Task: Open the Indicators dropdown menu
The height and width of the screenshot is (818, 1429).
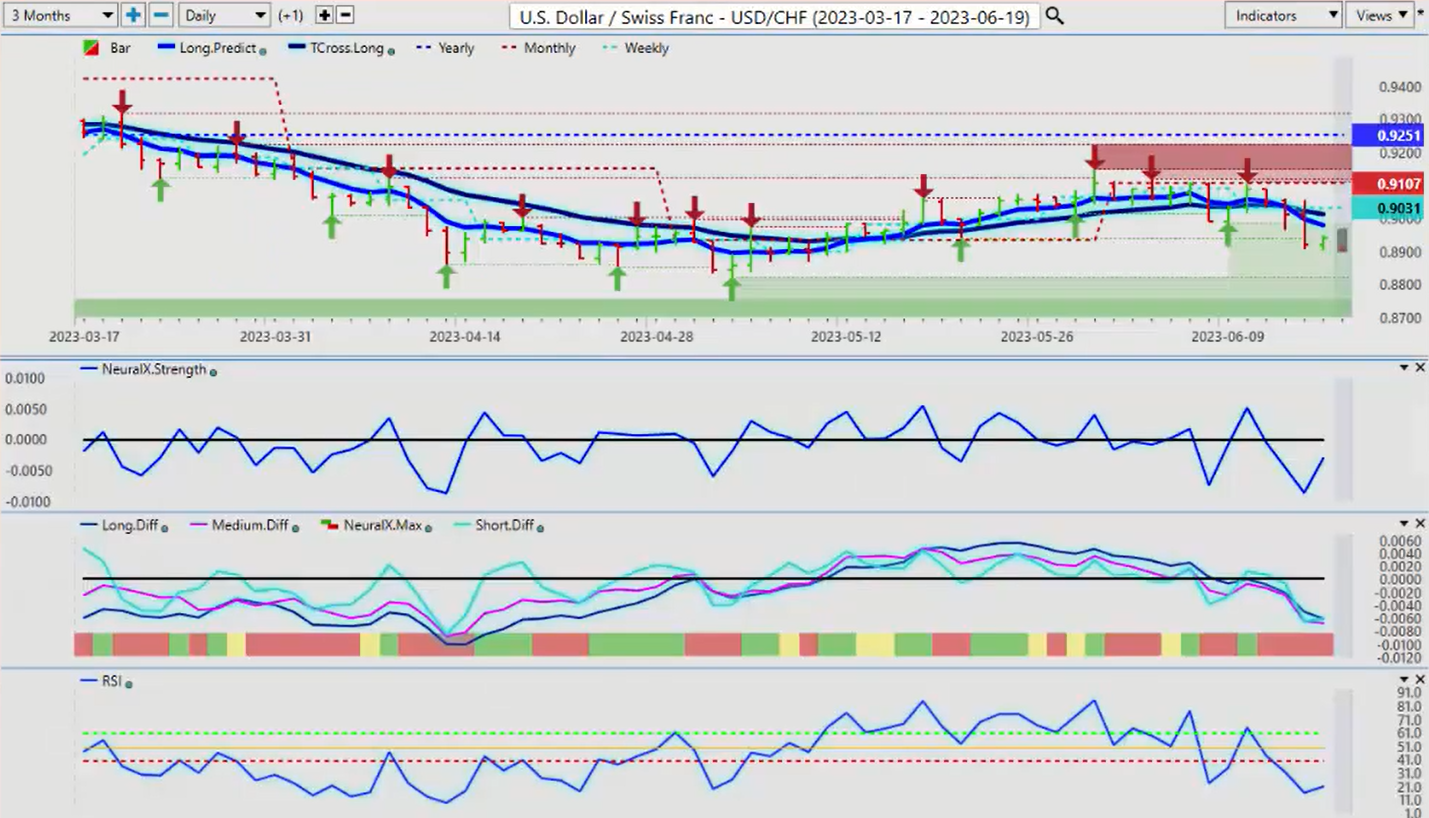Action: coord(1283,15)
